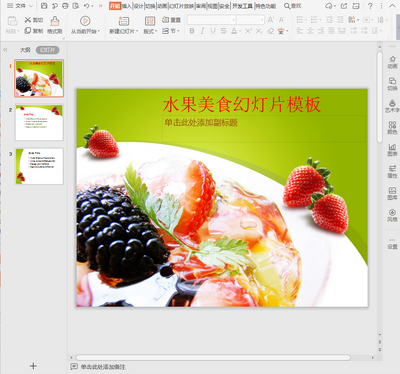Click the Copy (复制) button
400x374 pixels.
pos(34,31)
